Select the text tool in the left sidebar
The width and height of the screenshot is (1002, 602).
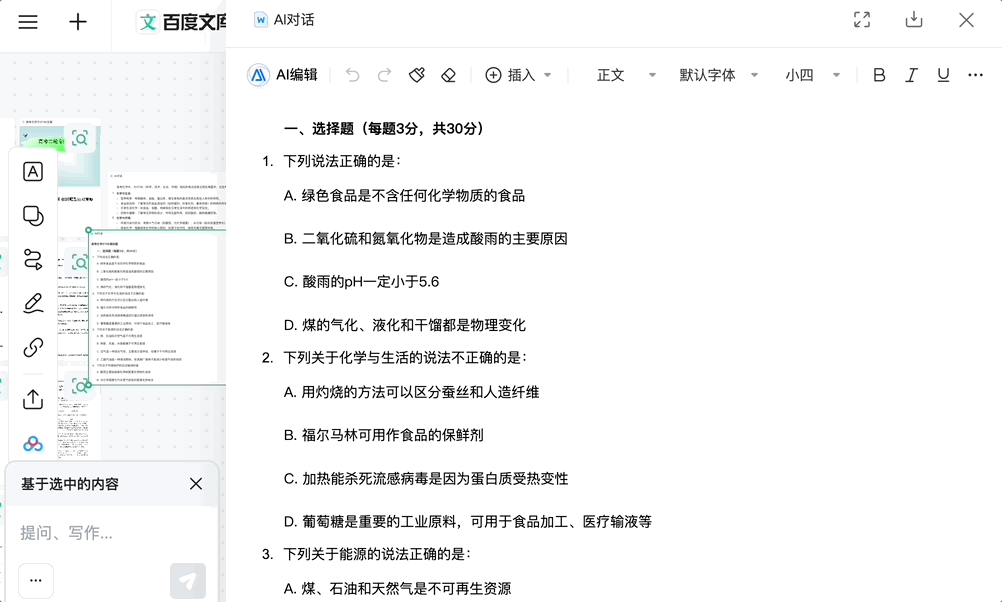point(31,171)
